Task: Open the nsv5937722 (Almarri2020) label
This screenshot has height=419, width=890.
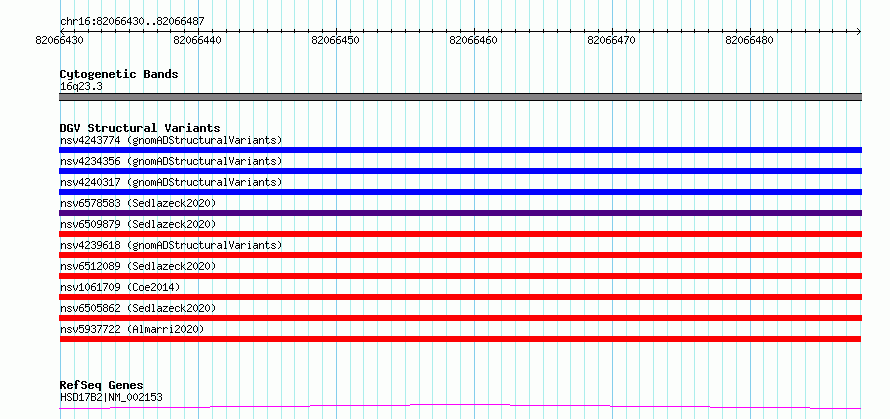Action: (x=132, y=329)
